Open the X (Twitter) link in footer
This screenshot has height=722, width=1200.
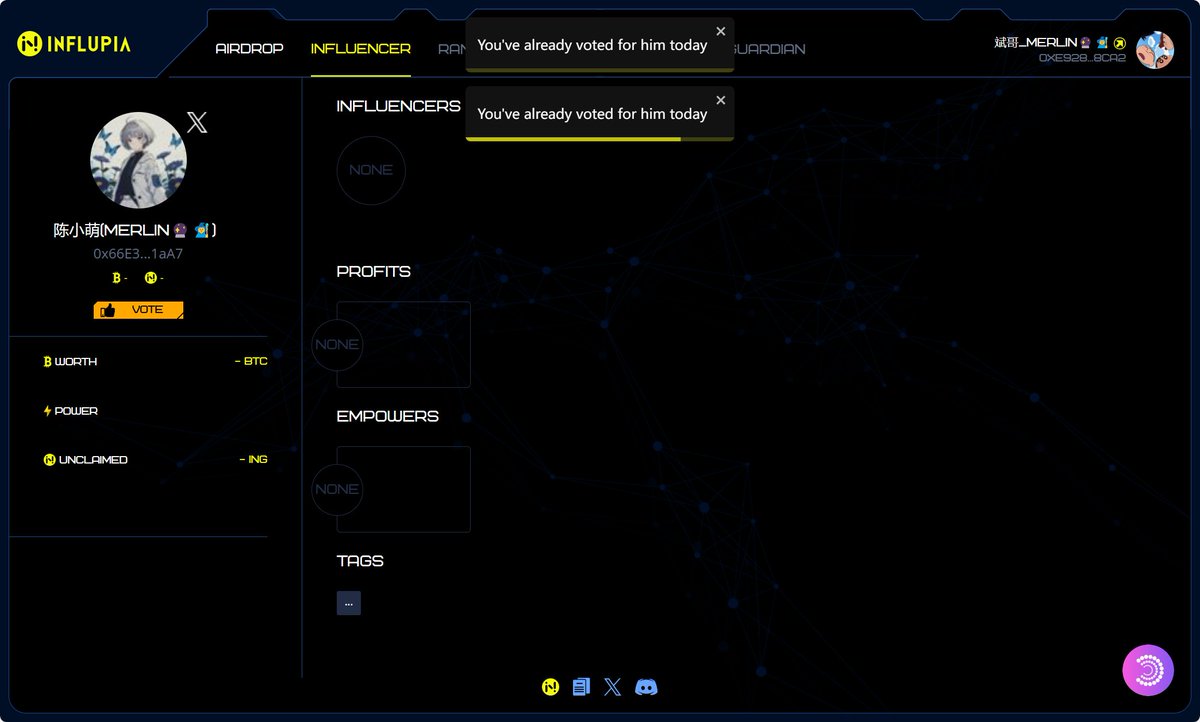click(x=613, y=687)
